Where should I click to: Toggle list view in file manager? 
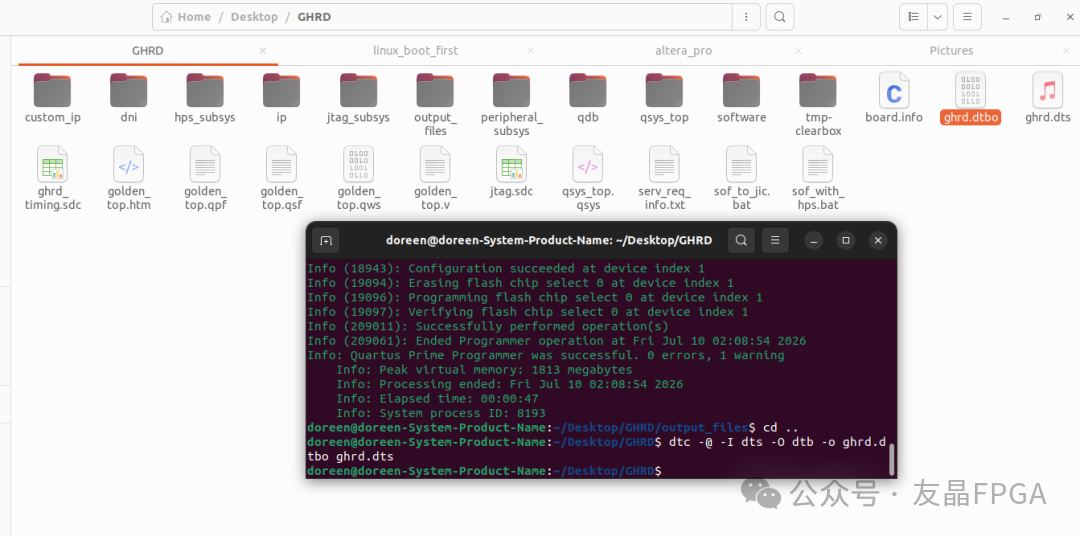(913, 17)
